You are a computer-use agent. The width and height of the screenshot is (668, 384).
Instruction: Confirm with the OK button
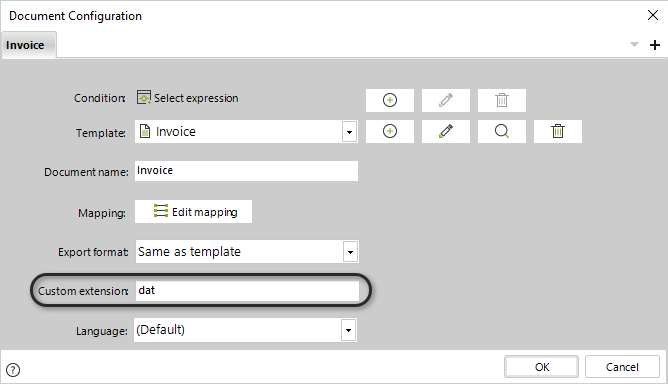pyautogui.click(x=541, y=367)
